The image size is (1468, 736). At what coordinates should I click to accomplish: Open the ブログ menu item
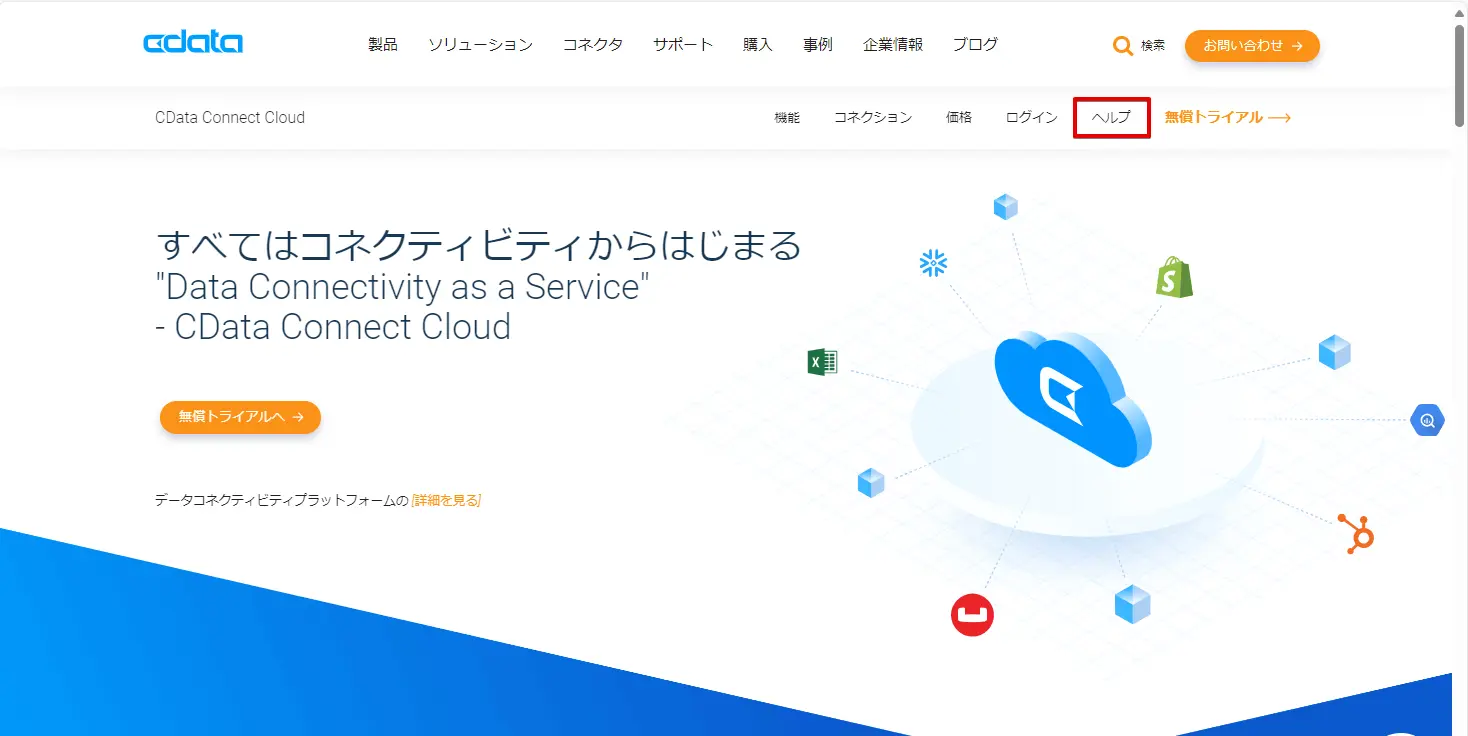(x=975, y=45)
